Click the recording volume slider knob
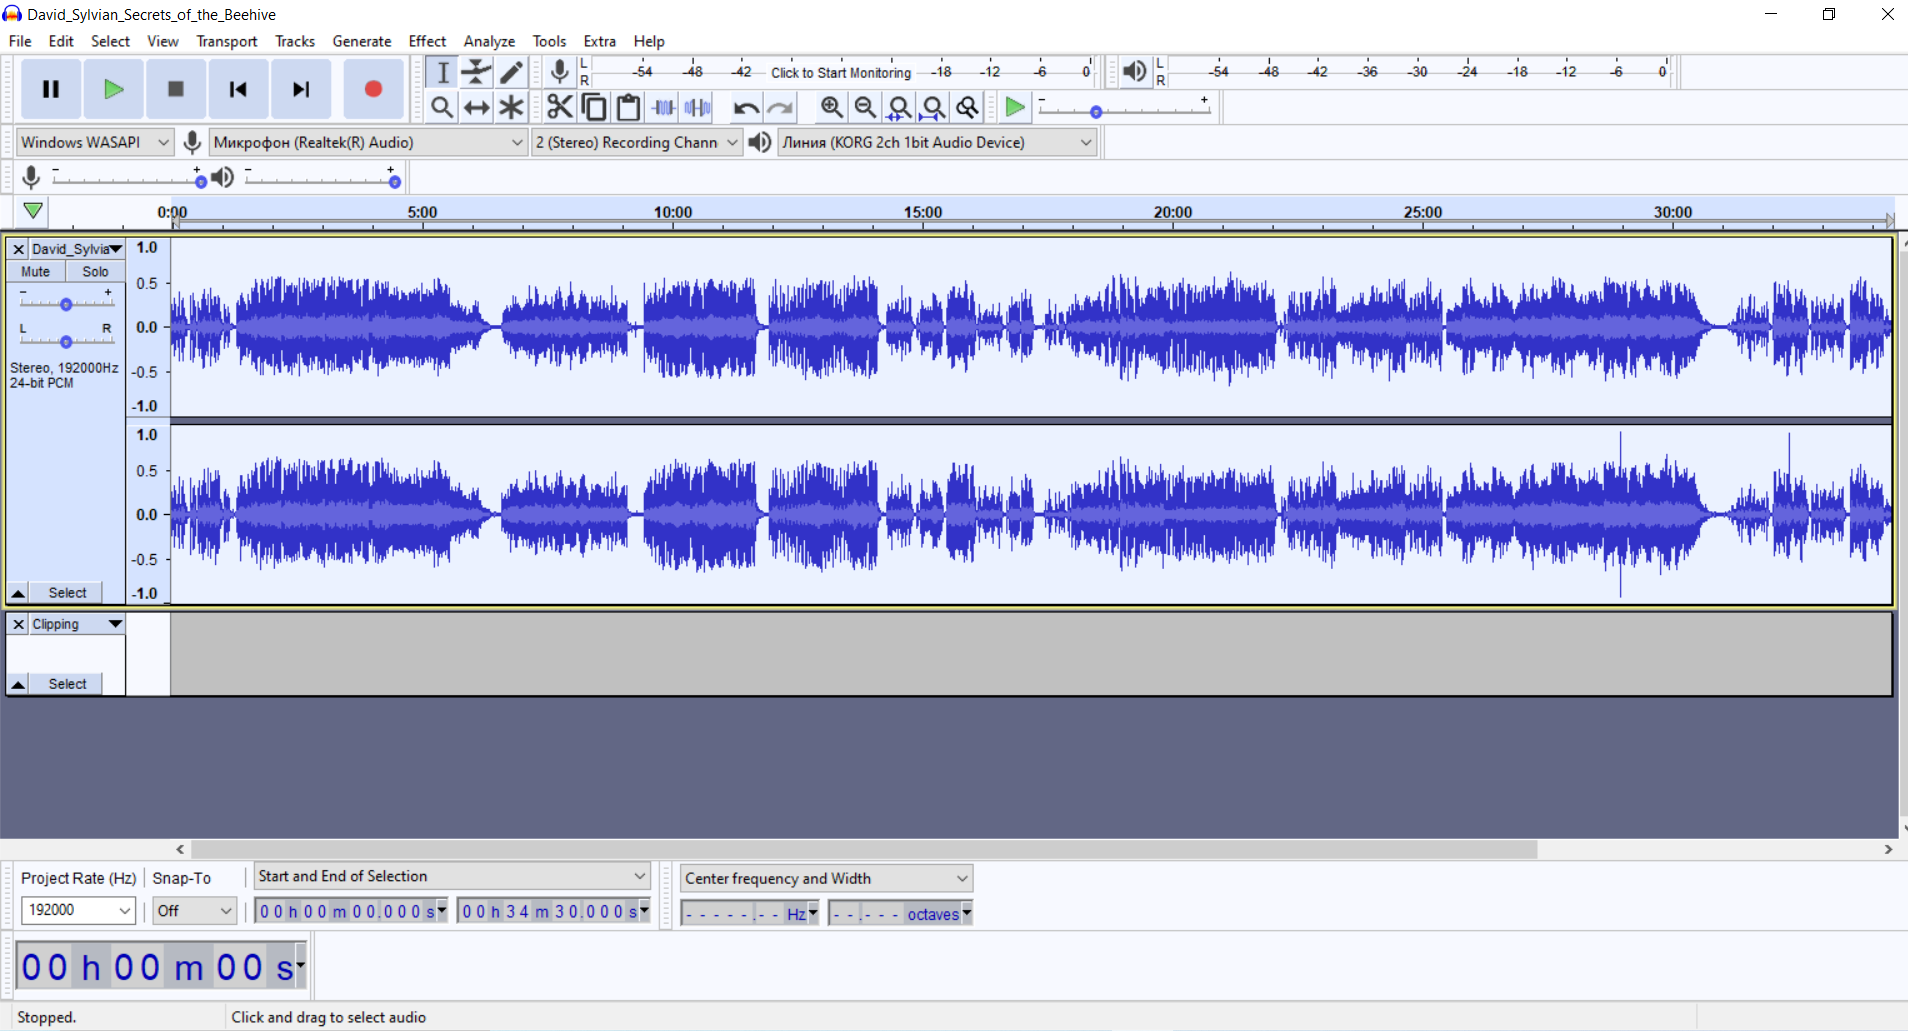This screenshot has height=1031, width=1908. point(201,181)
